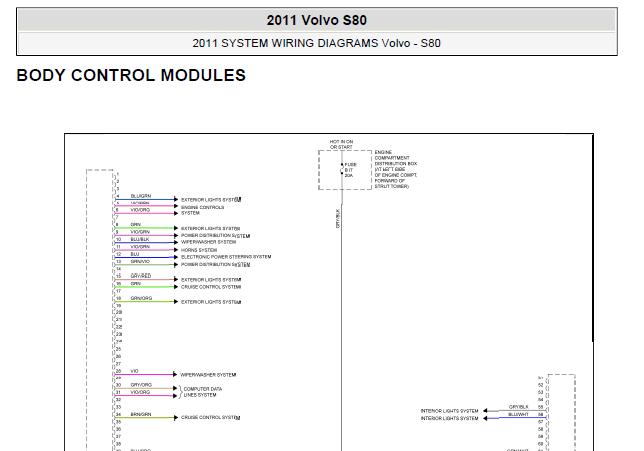This screenshot has width=644, height=451.
Task: Click pin number 1 on the left connector
Action: click(117, 174)
